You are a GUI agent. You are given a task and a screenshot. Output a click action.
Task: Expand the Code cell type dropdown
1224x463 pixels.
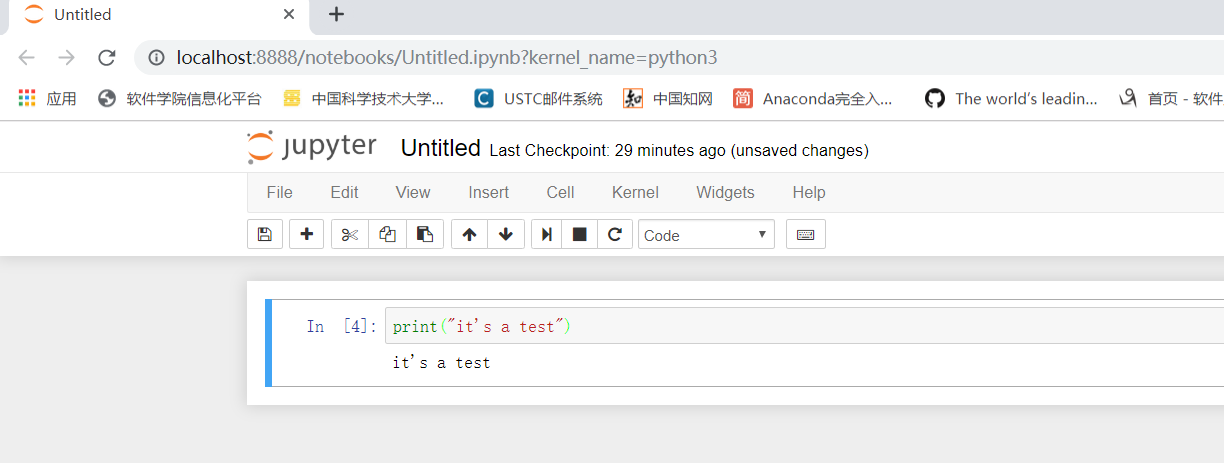(x=706, y=235)
